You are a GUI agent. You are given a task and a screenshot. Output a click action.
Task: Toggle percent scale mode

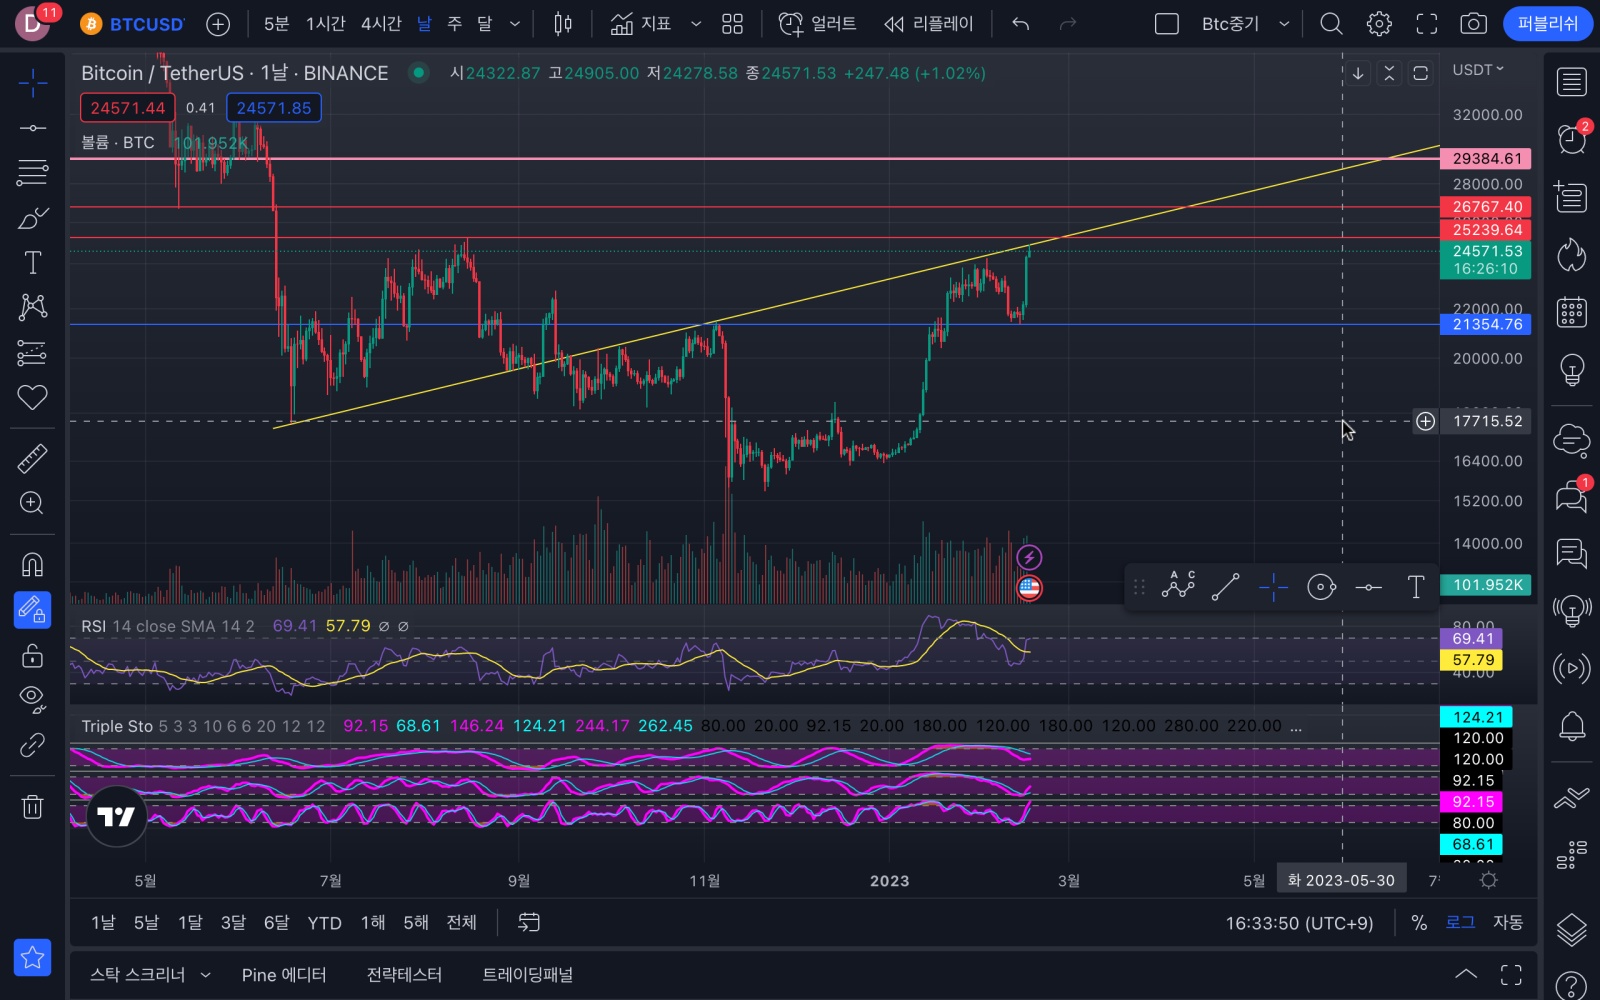coord(1419,923)
